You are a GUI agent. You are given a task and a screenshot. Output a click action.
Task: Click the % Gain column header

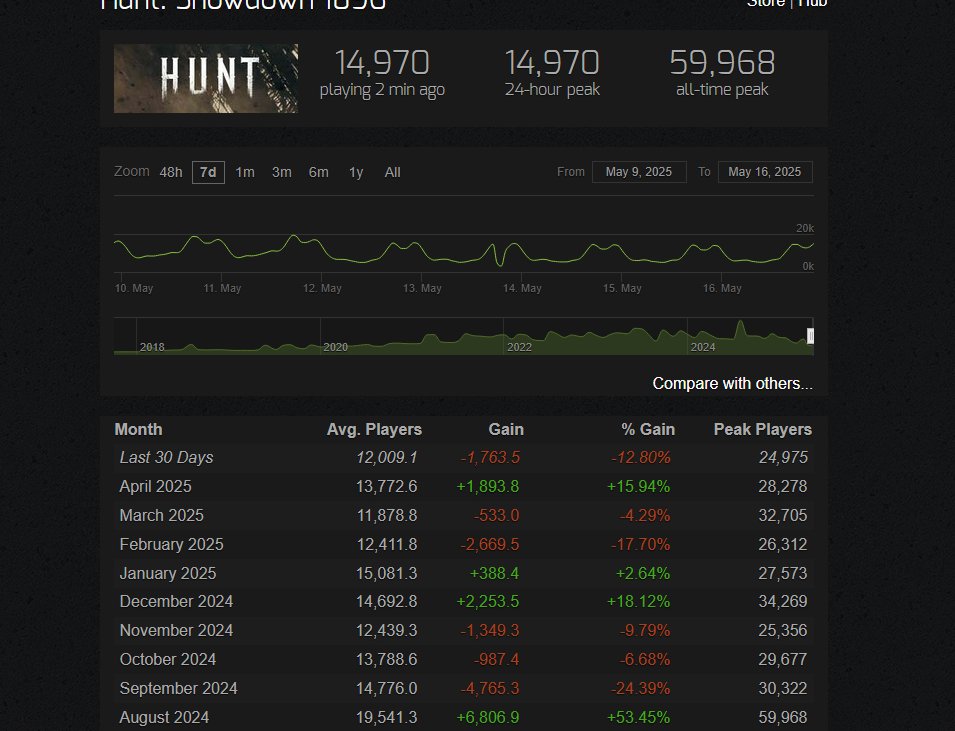648,429
